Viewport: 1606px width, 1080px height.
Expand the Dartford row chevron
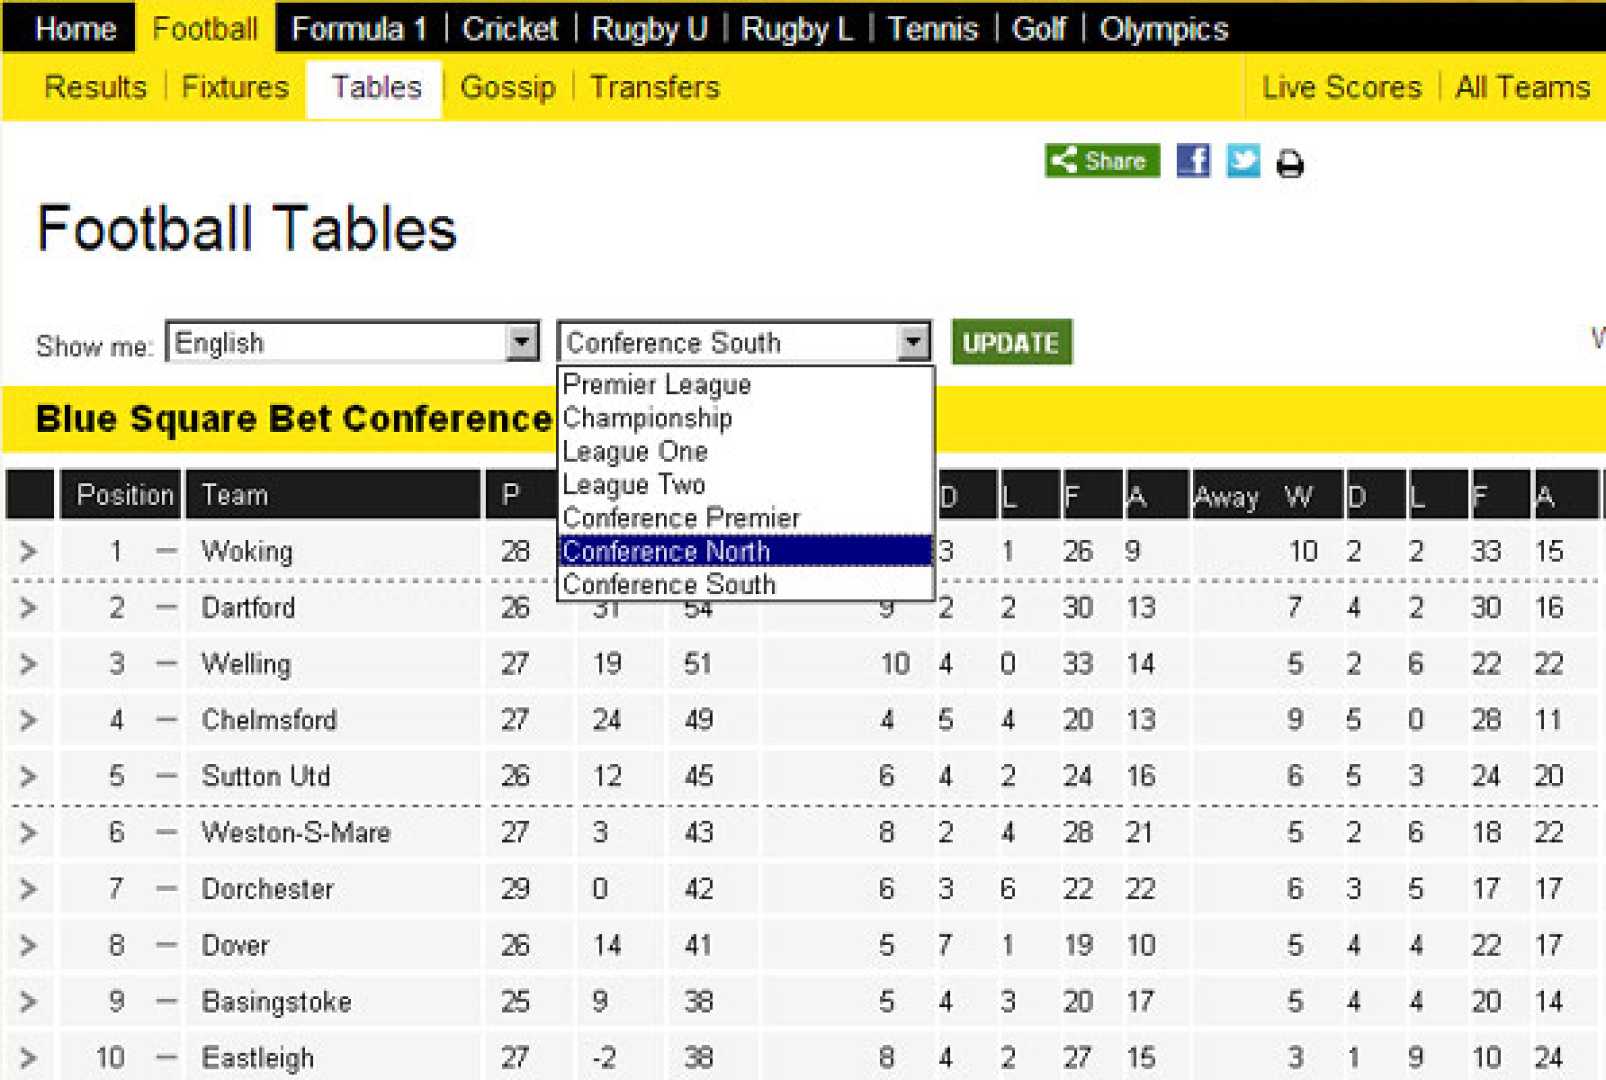pos(28,608)
